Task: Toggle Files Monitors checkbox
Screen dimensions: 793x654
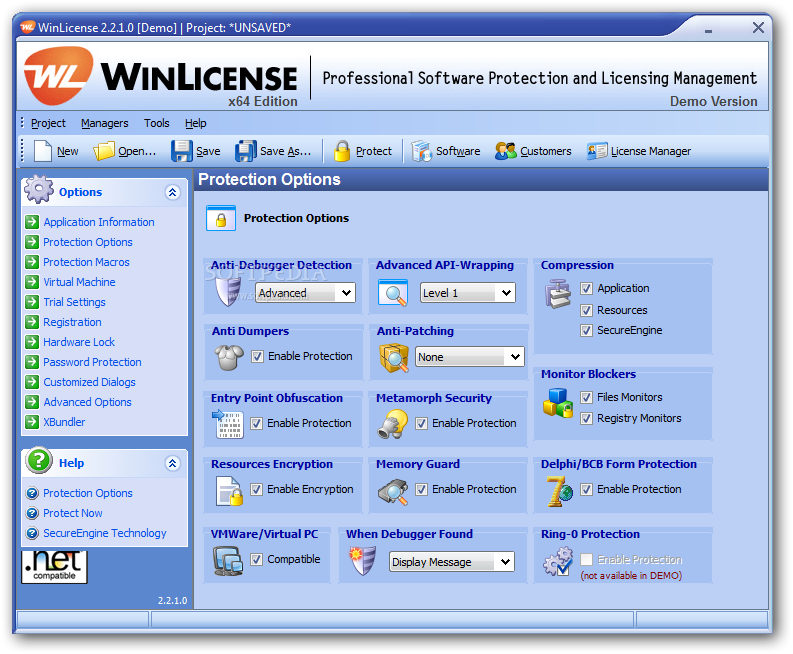Action: (586, 398)
